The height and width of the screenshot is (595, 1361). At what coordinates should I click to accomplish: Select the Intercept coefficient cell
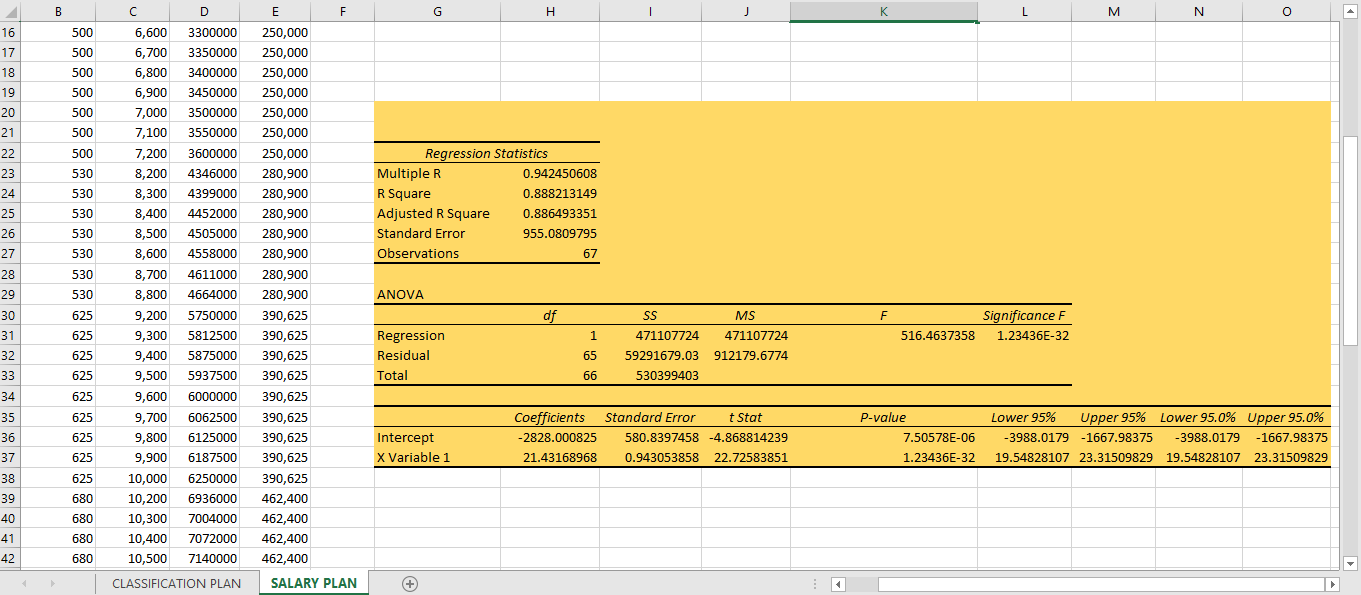pos(549,437)
